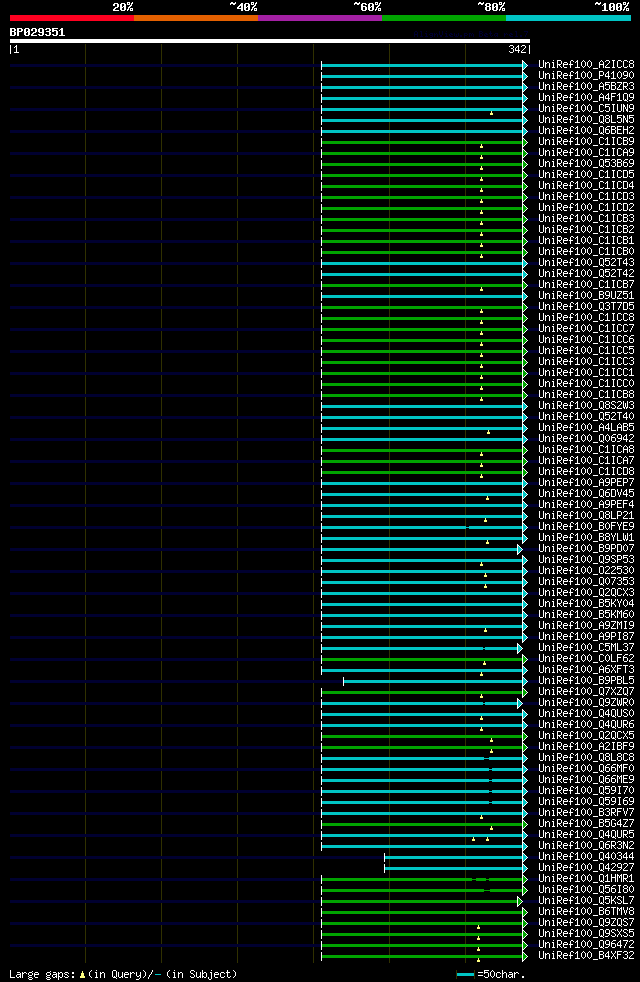Click the green alignment bar of UniRef100_B6TMV8
The width and height of the screenshot is (640, 982).
click(x=424, y=912)
